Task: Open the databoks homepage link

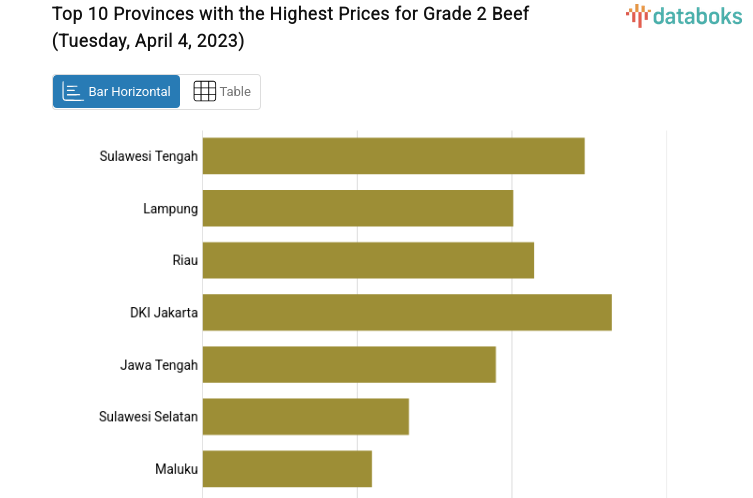Action: [686, 15]
